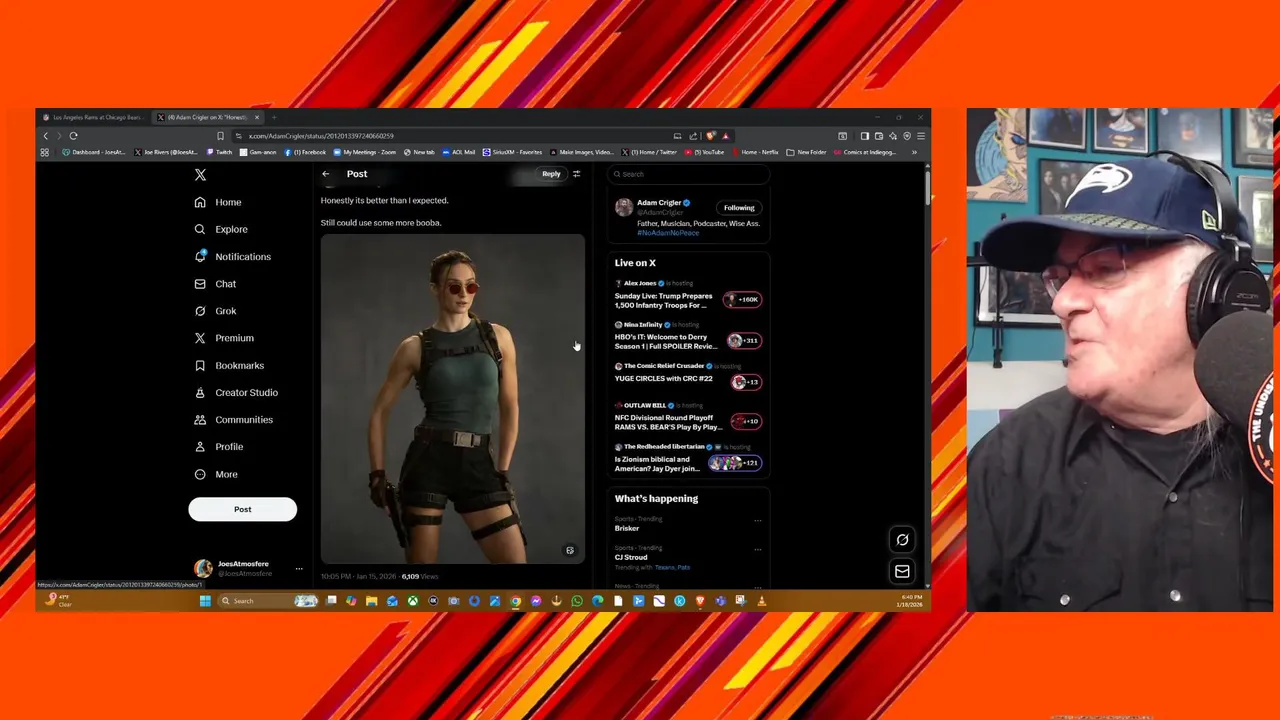Open Notifications in X sidebar
This screenshot has height=720, width=1280.
point(232,256)
